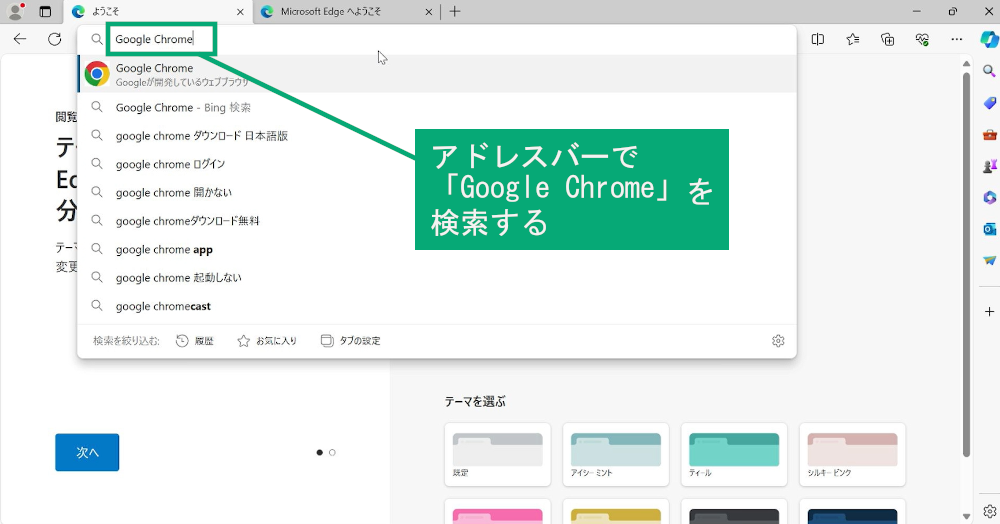This screenshot has height=524, width=1000.
Task: Select the first page indicator dot
Action: click(x=320, y=453)
